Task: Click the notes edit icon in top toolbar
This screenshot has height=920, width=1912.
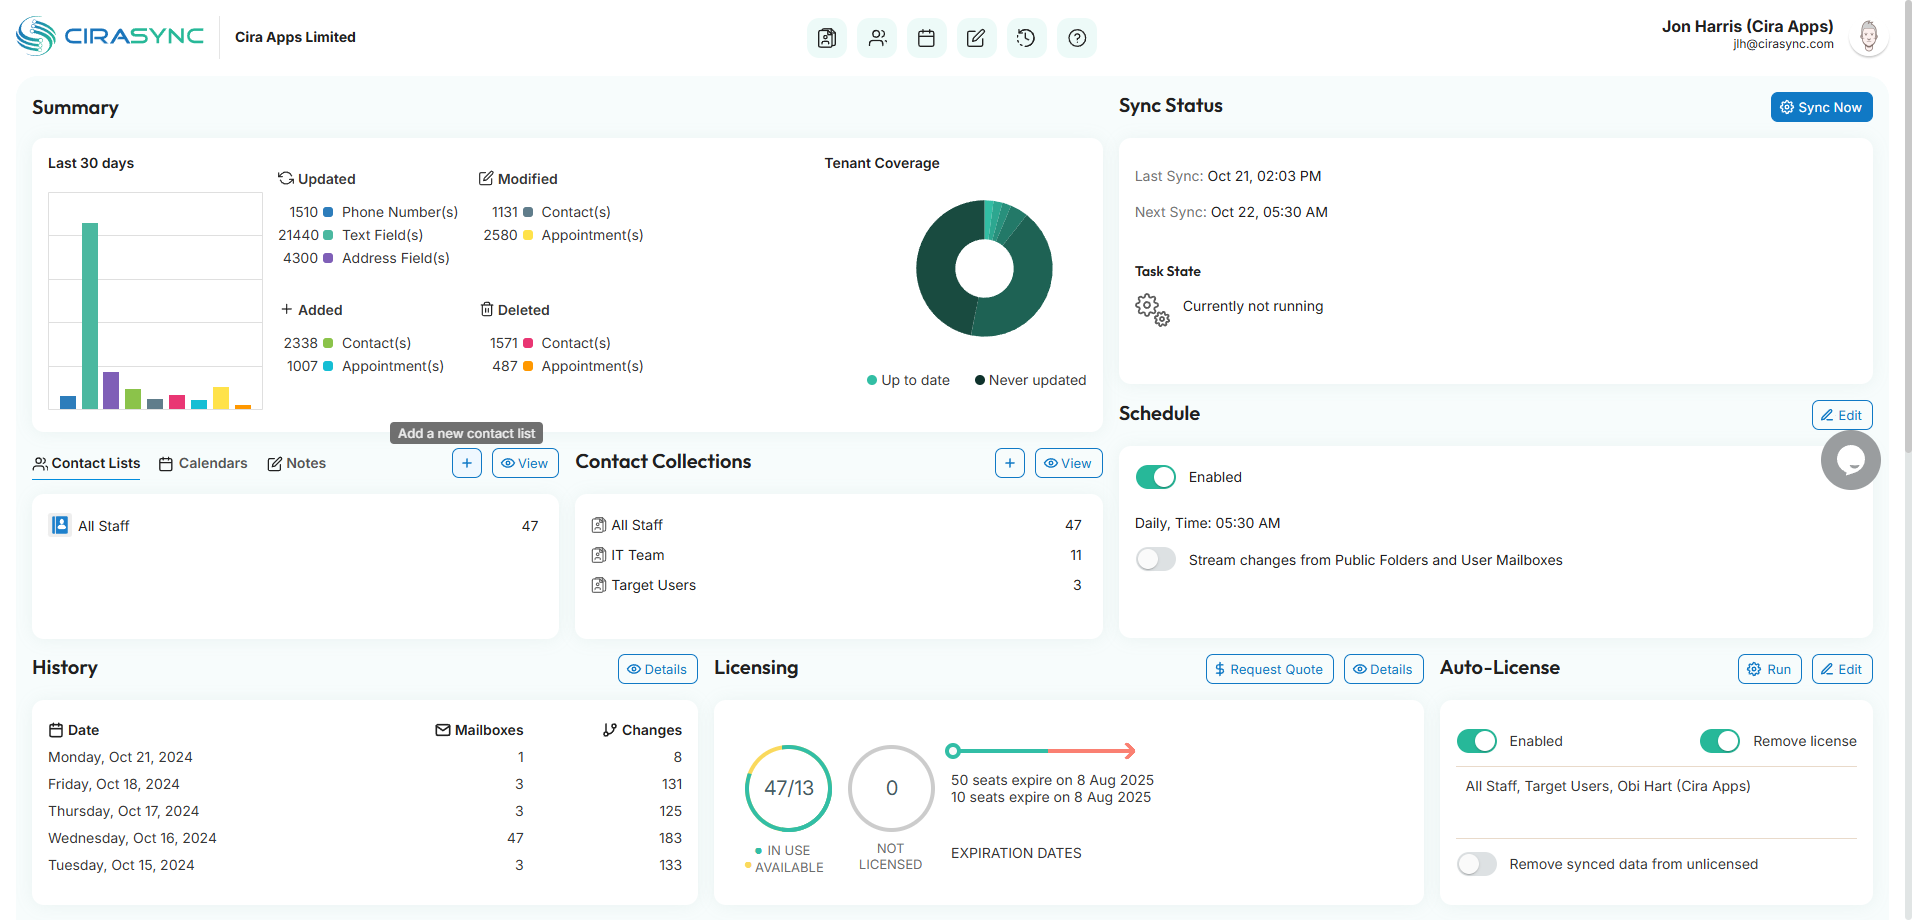Action: pyautogui.click(x=976, y=38)
